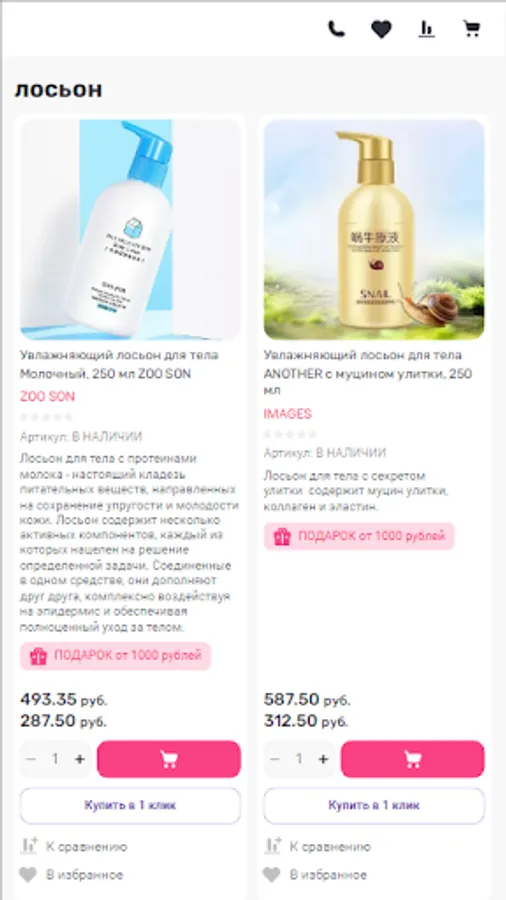Open the phone contact icon in header
Screen dimensions: 506x900
pyautogui.click(x=336, y=29)
